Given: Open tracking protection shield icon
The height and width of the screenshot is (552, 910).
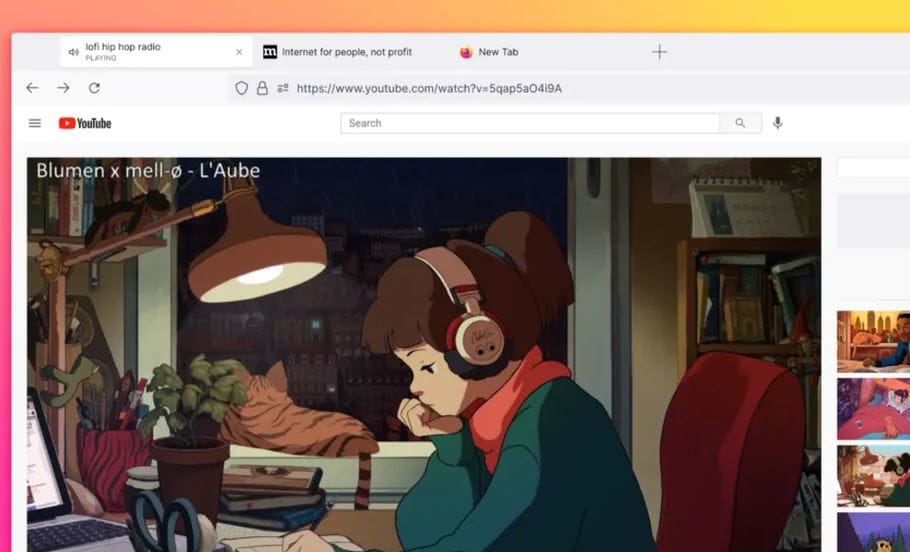Looking at the screenshot, I should click(x=241, y=88).
